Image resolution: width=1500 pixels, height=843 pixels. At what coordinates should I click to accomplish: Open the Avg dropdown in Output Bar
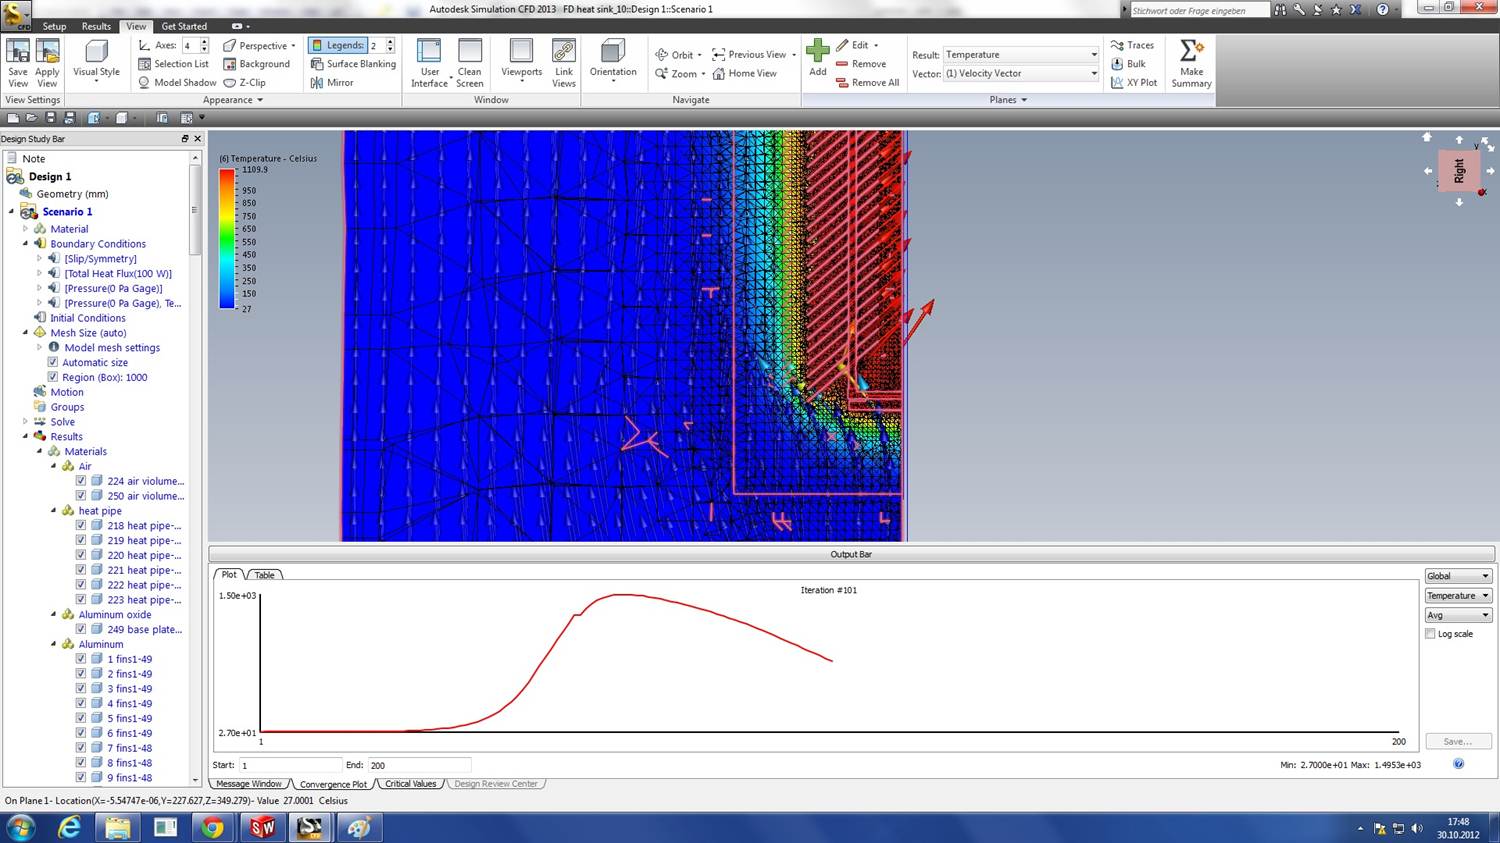tap(1458, 615)
